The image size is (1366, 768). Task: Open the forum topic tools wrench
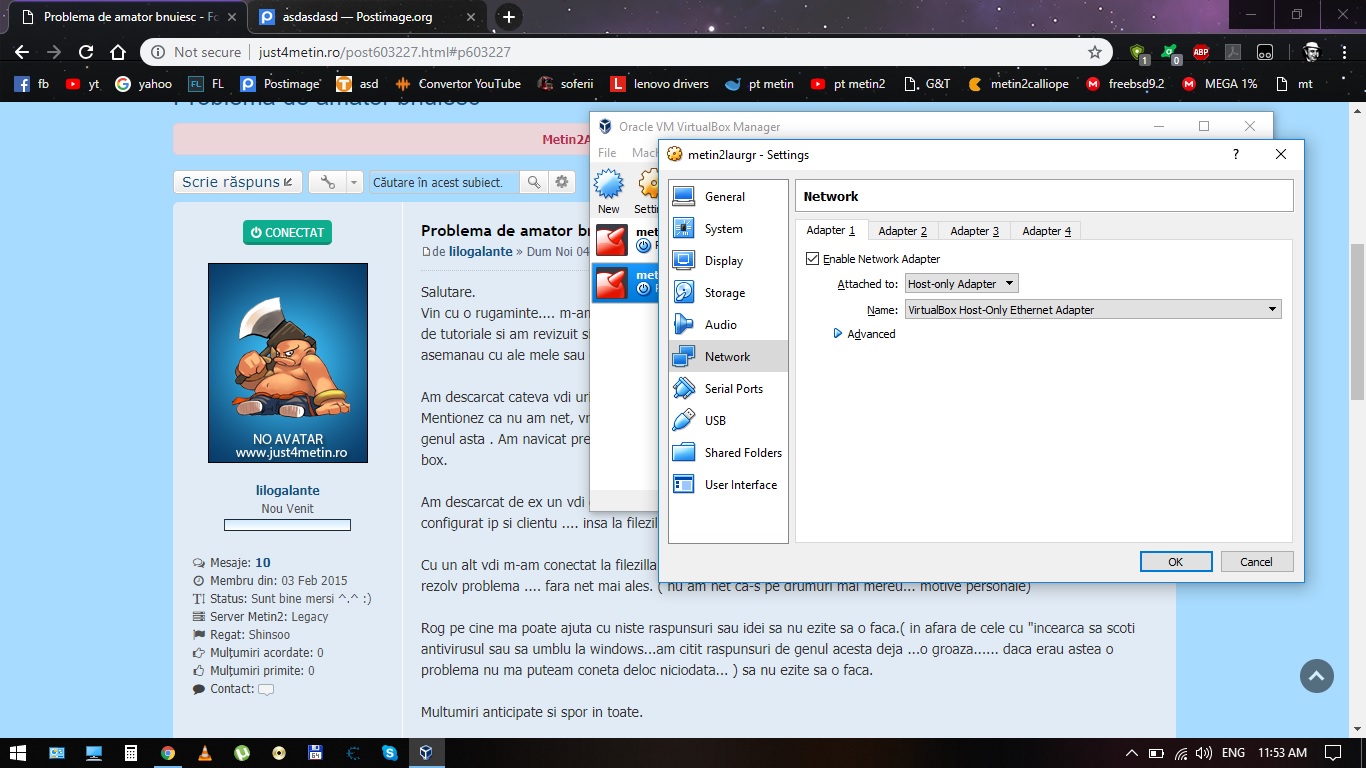click(328, 182)
